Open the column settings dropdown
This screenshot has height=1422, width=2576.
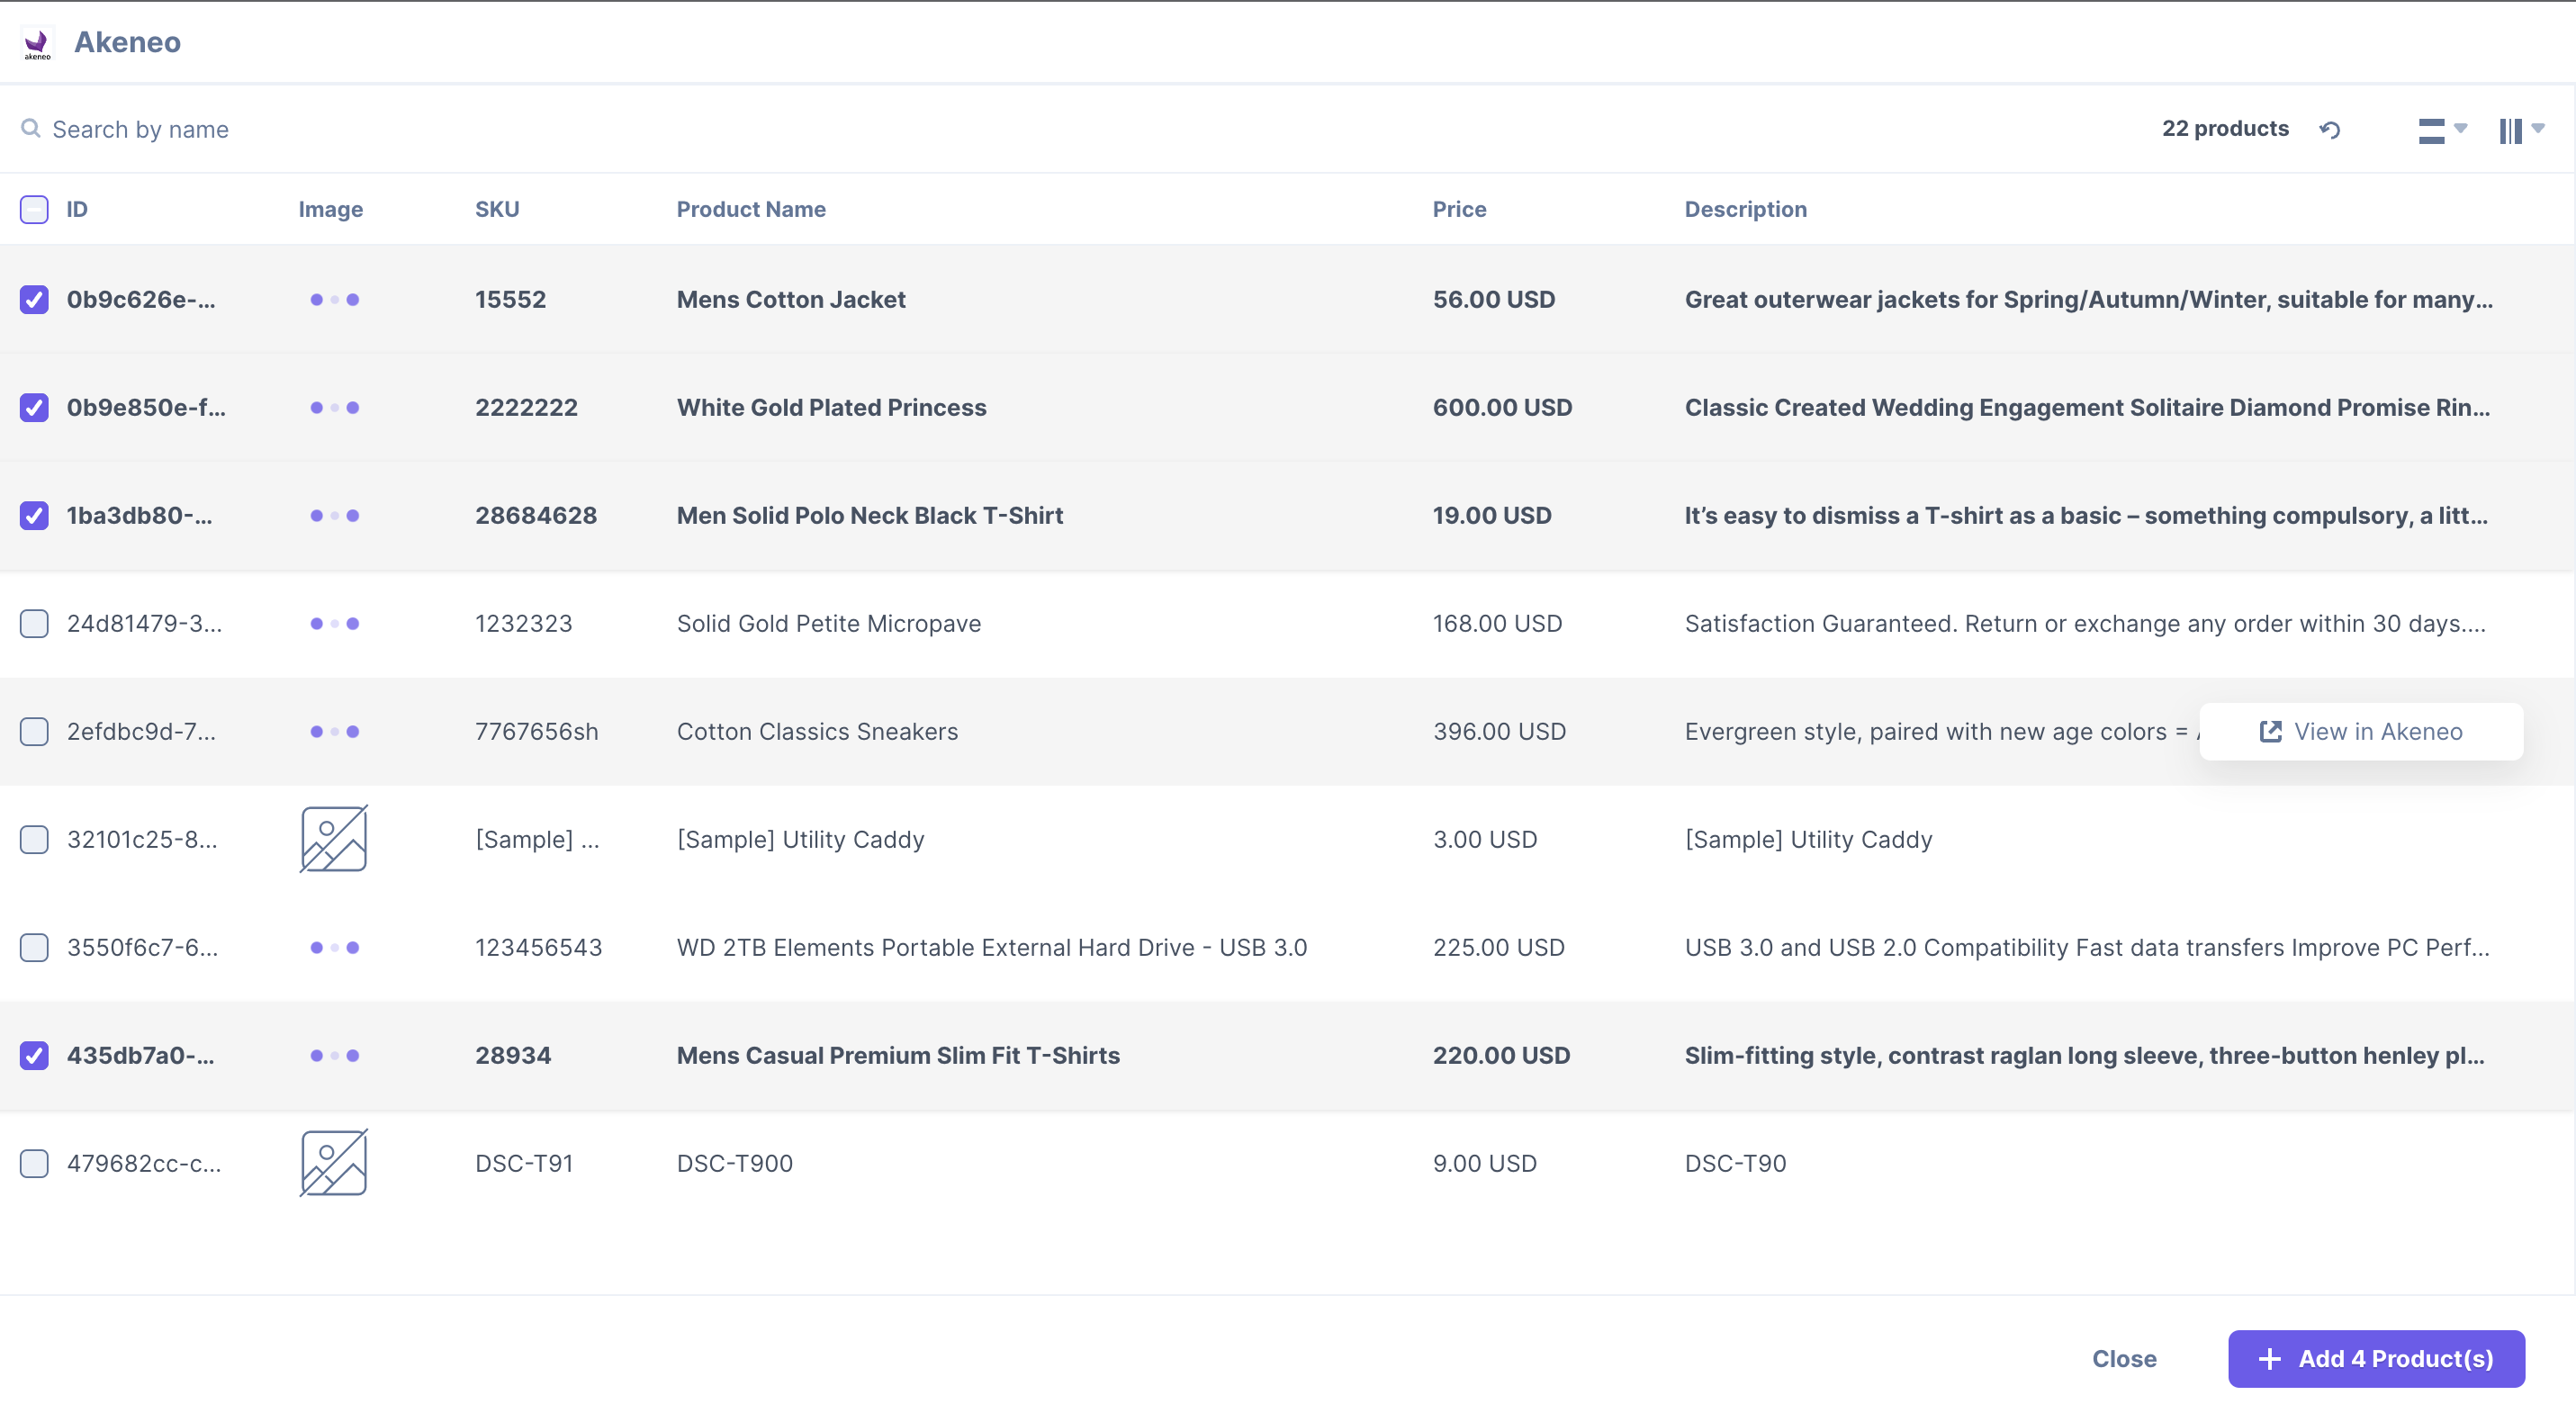(2521, 130)
